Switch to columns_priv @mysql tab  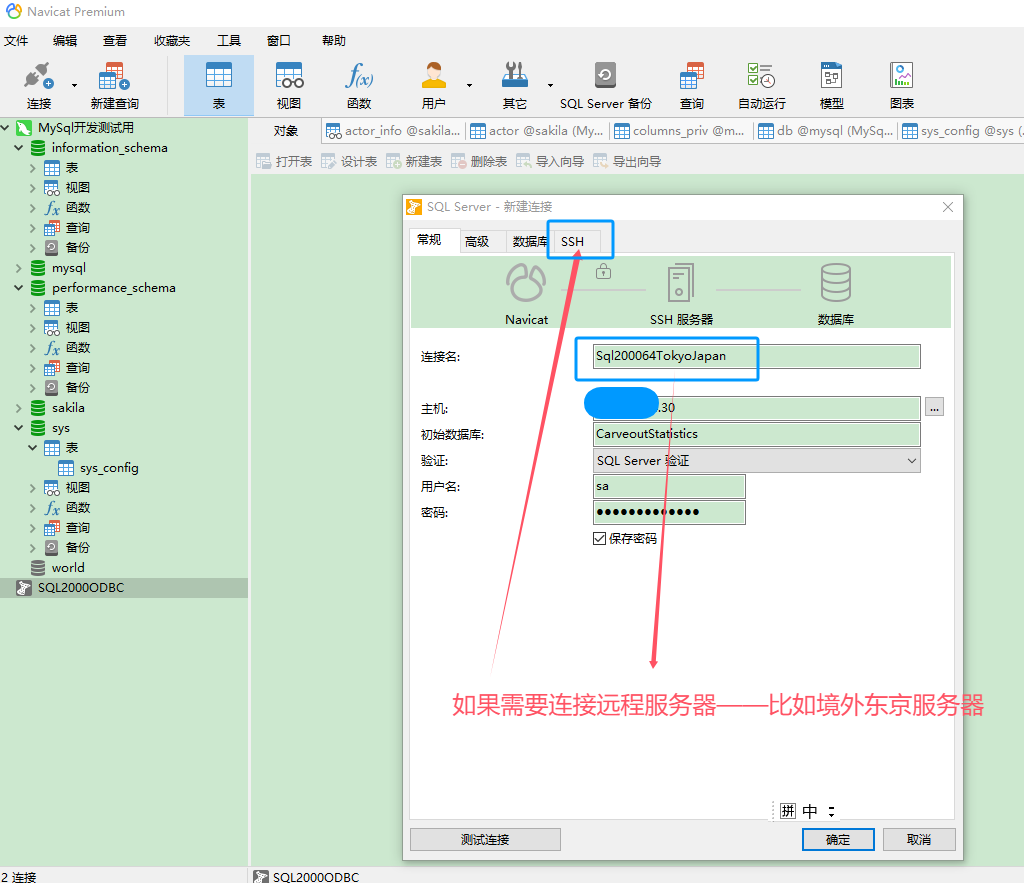coord(679,131)
